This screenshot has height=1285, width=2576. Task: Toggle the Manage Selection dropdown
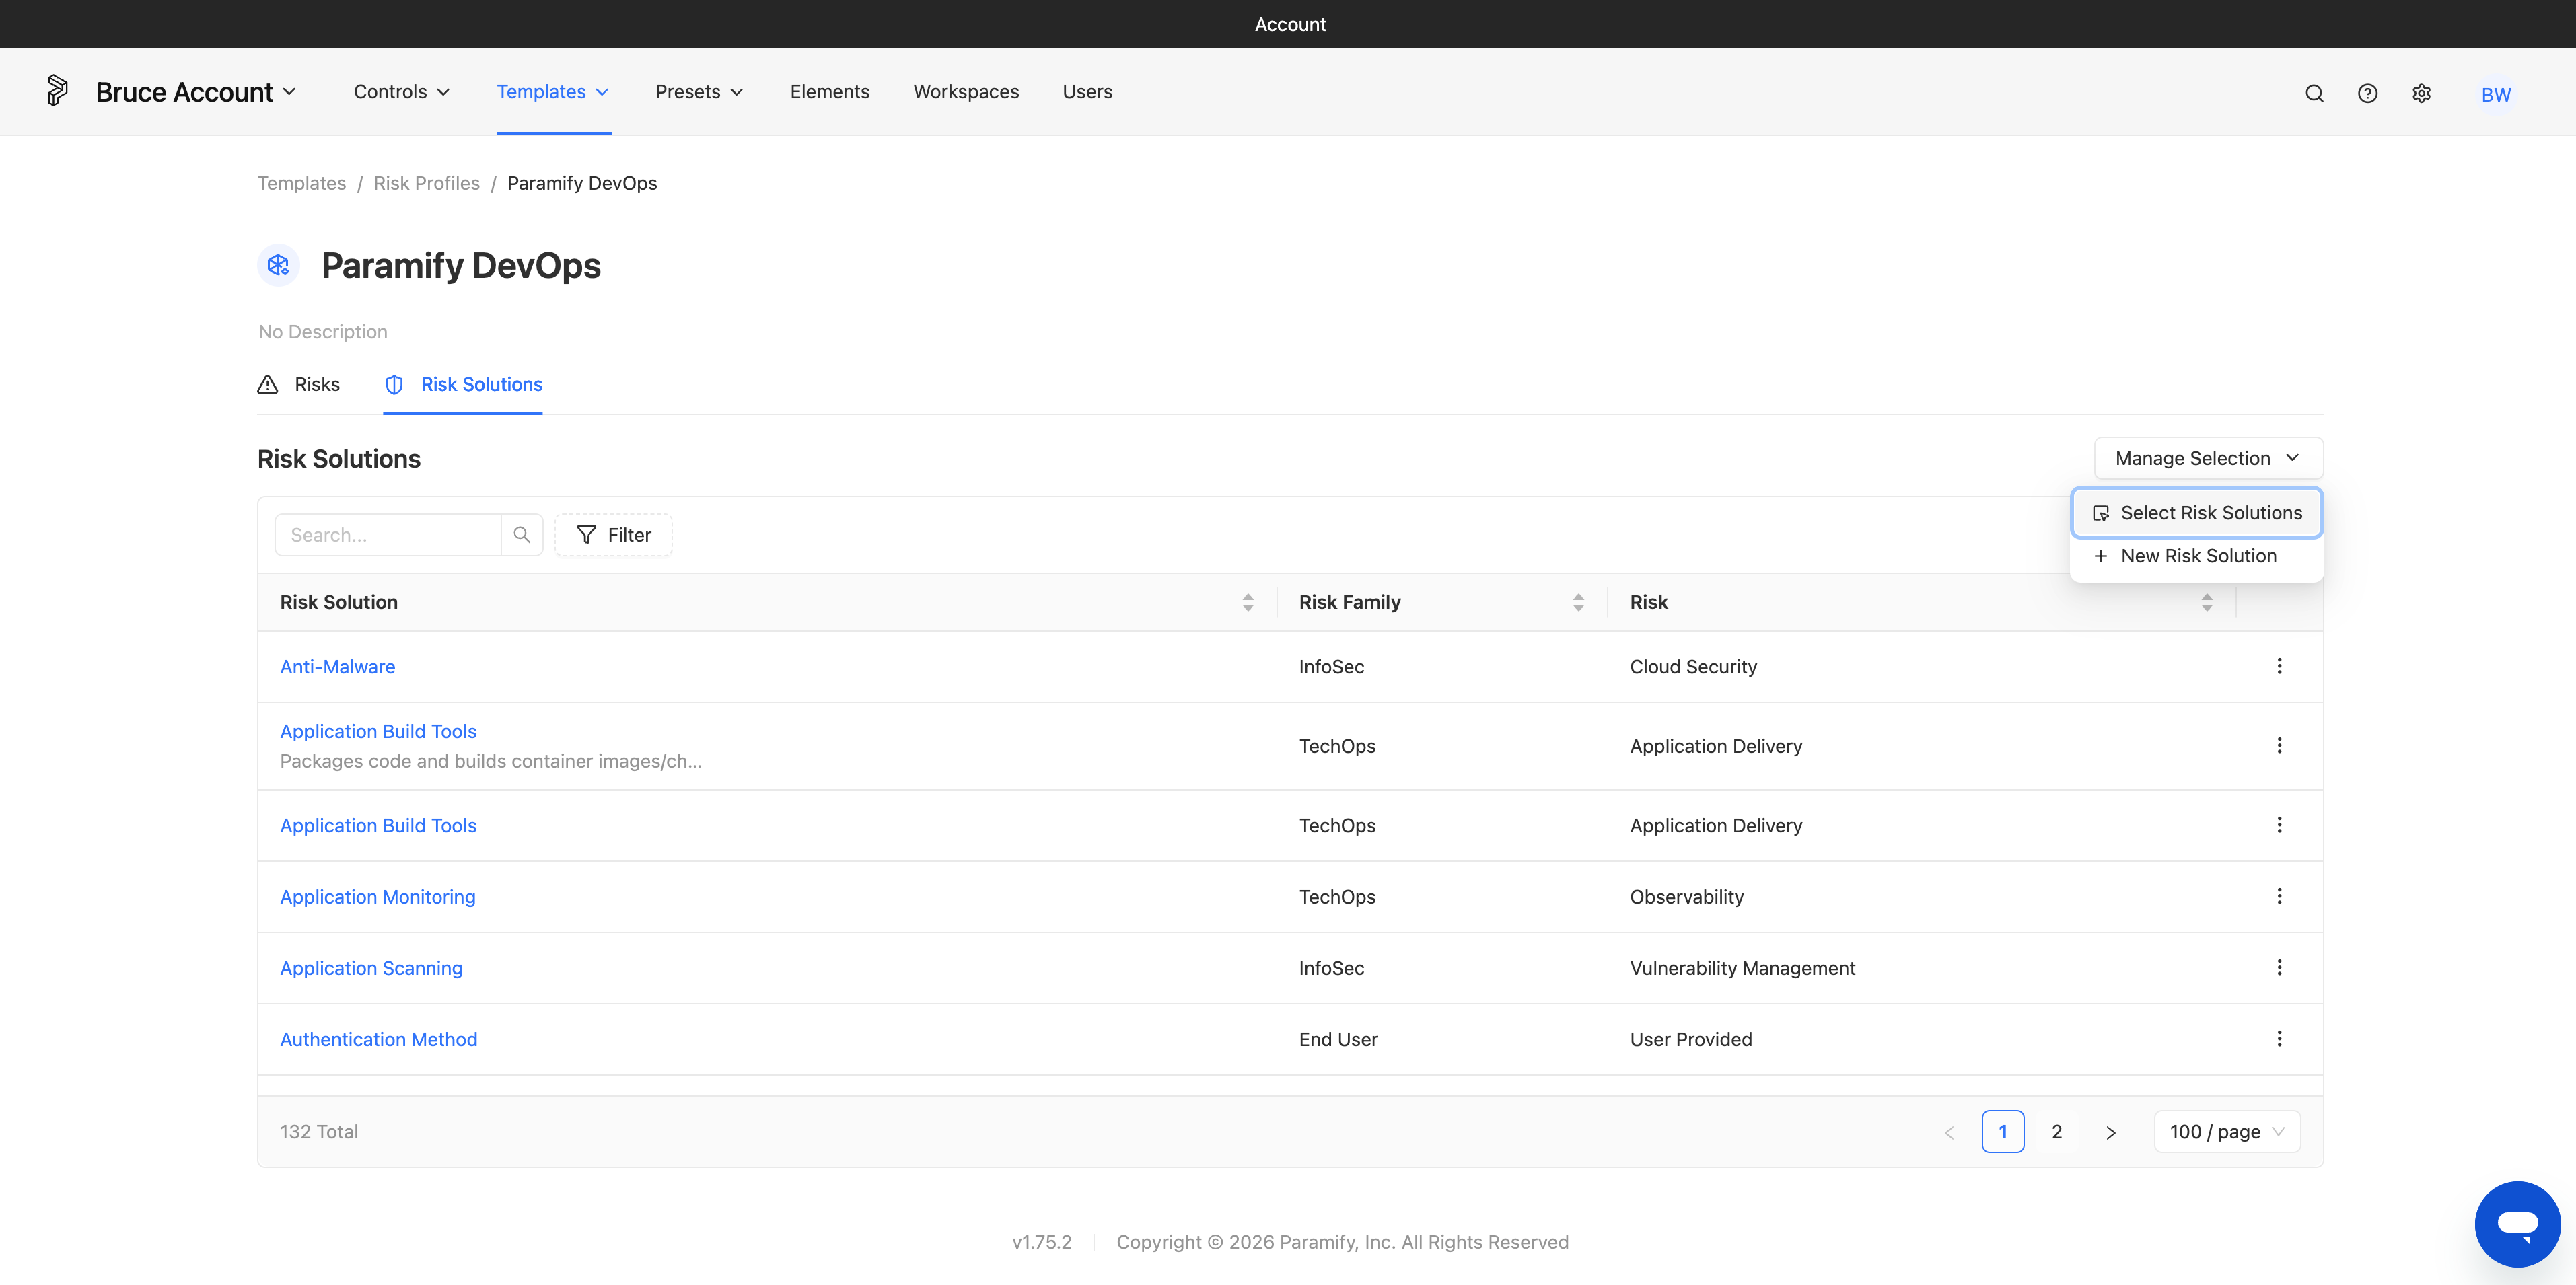coord(2208,458)
